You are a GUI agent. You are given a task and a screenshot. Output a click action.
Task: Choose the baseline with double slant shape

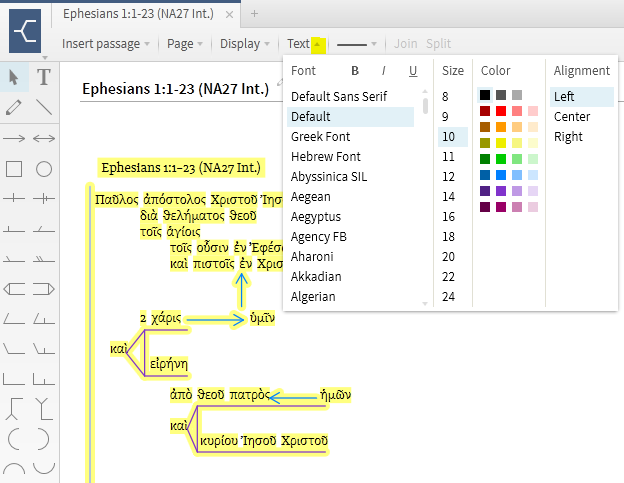pos(44,259)
